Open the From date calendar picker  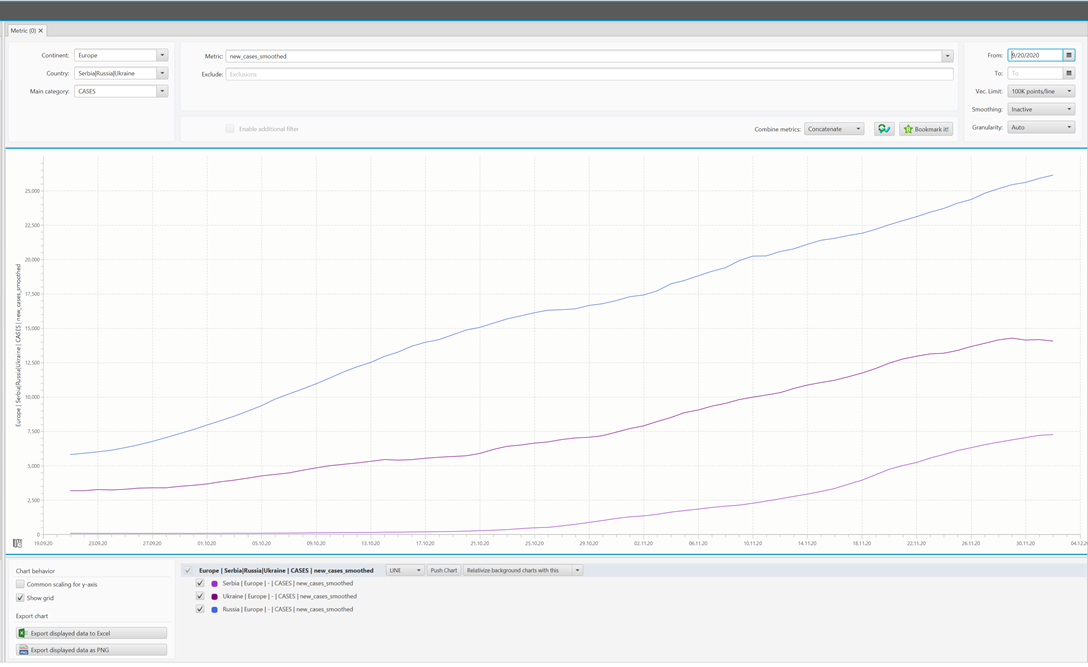tap(1069, 56)
